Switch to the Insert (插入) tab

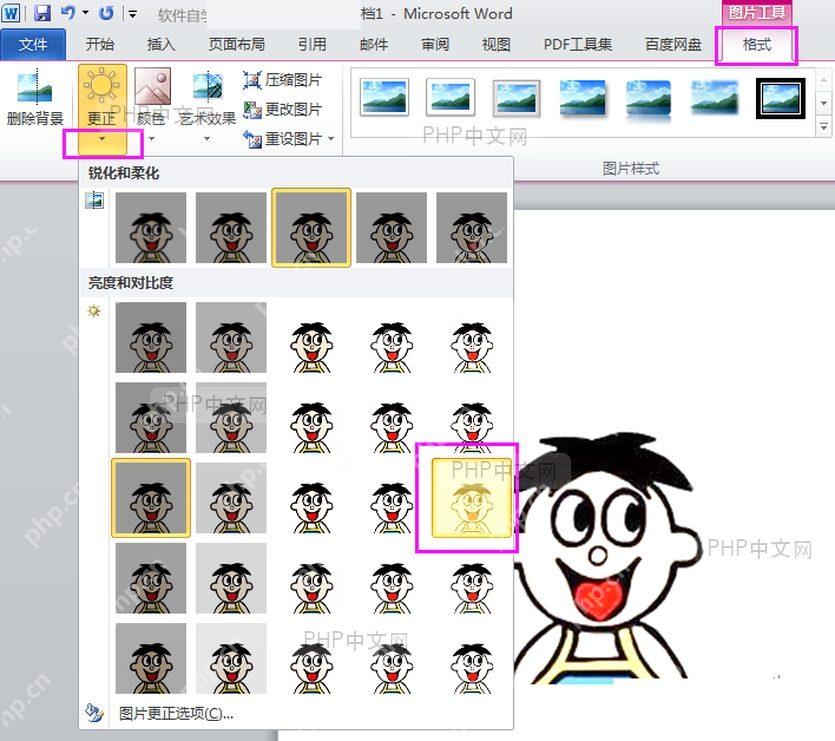(161, 45)
